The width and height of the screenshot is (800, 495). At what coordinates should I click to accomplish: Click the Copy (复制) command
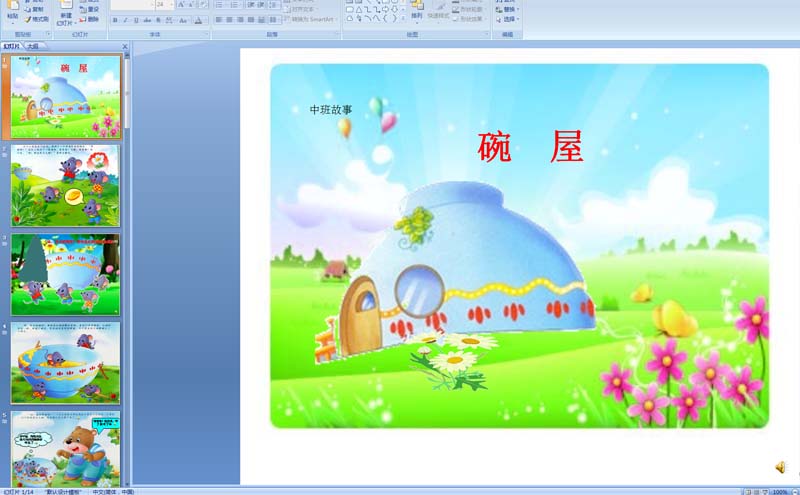click(x=34, y=9)
